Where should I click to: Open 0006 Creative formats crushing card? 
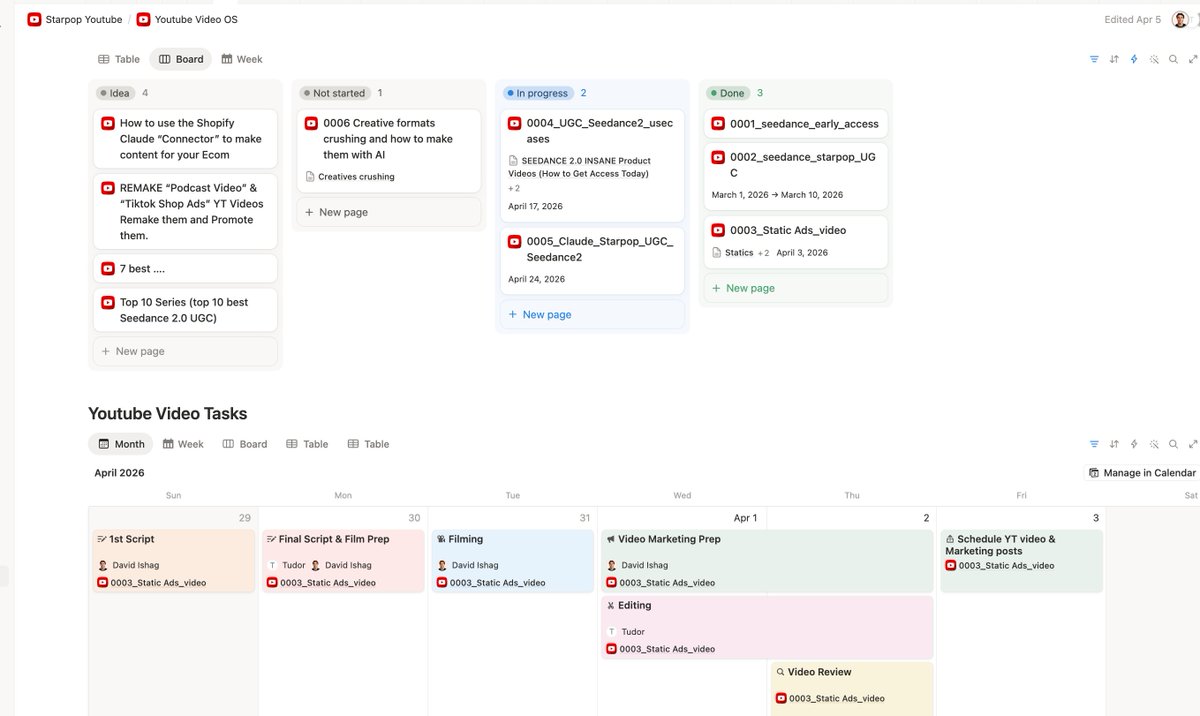[389, 151]
